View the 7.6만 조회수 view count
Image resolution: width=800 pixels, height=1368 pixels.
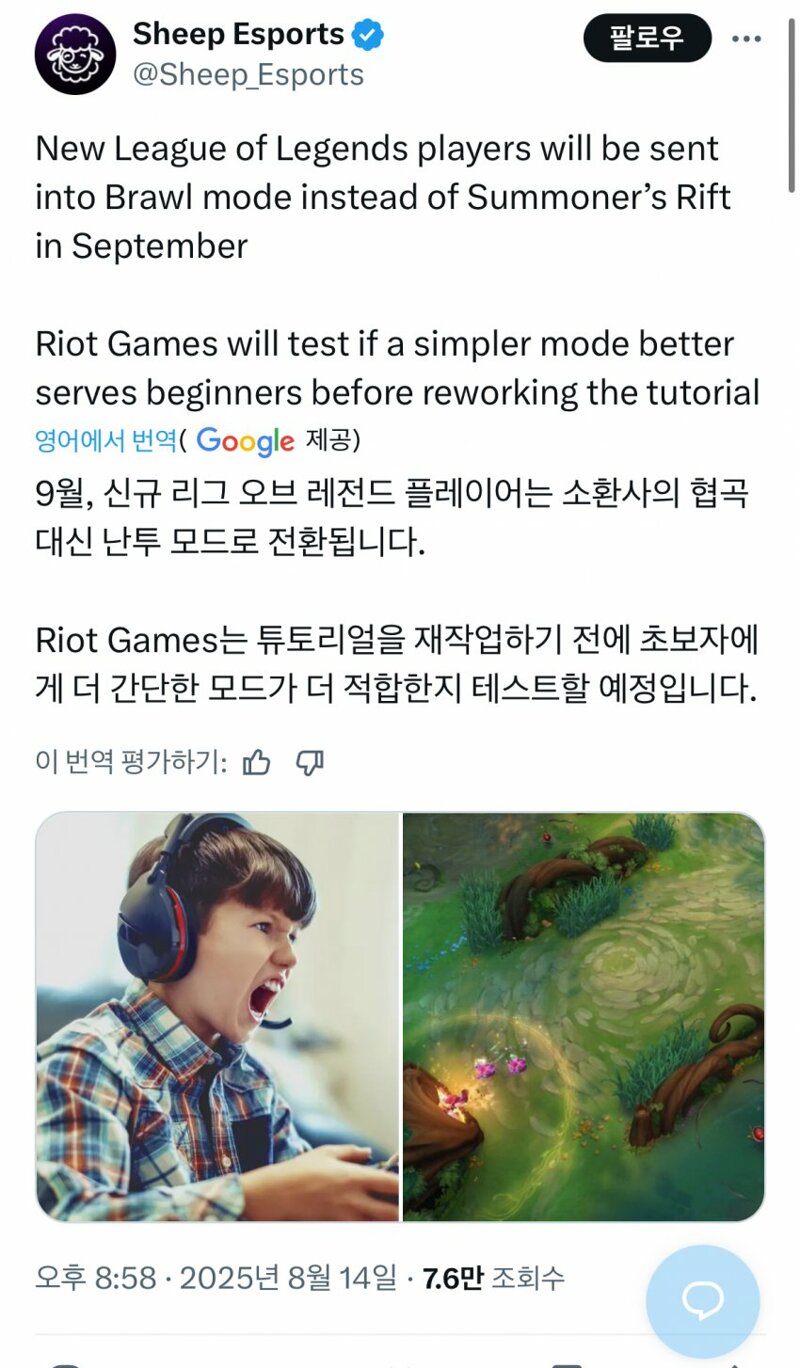tap(494, 1277)
